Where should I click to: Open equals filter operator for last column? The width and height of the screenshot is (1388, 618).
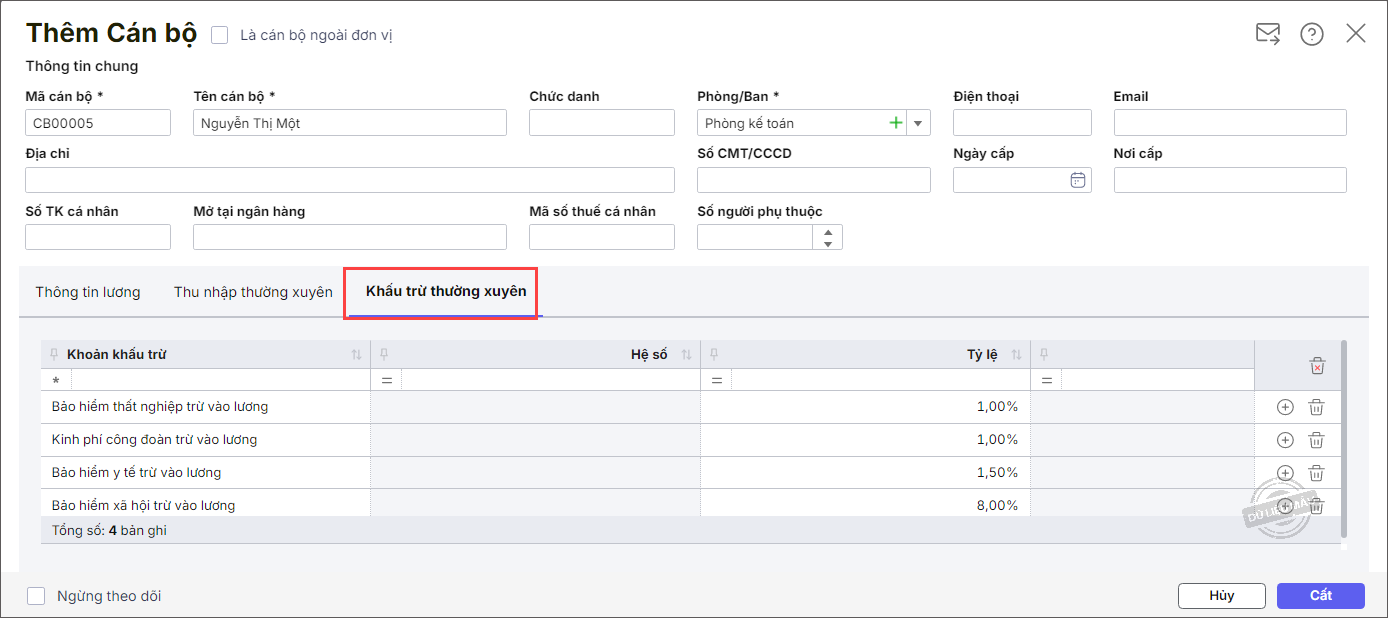tap(1046, 380)
